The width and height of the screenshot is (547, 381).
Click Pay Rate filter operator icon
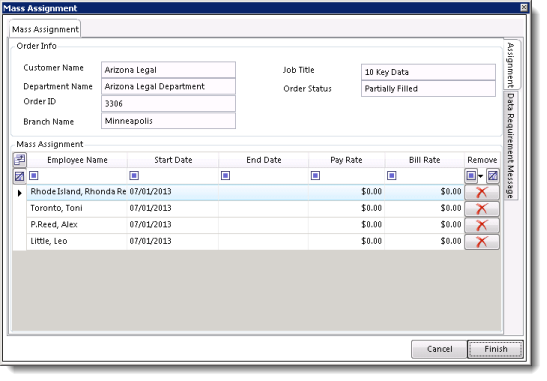(315, 175)
